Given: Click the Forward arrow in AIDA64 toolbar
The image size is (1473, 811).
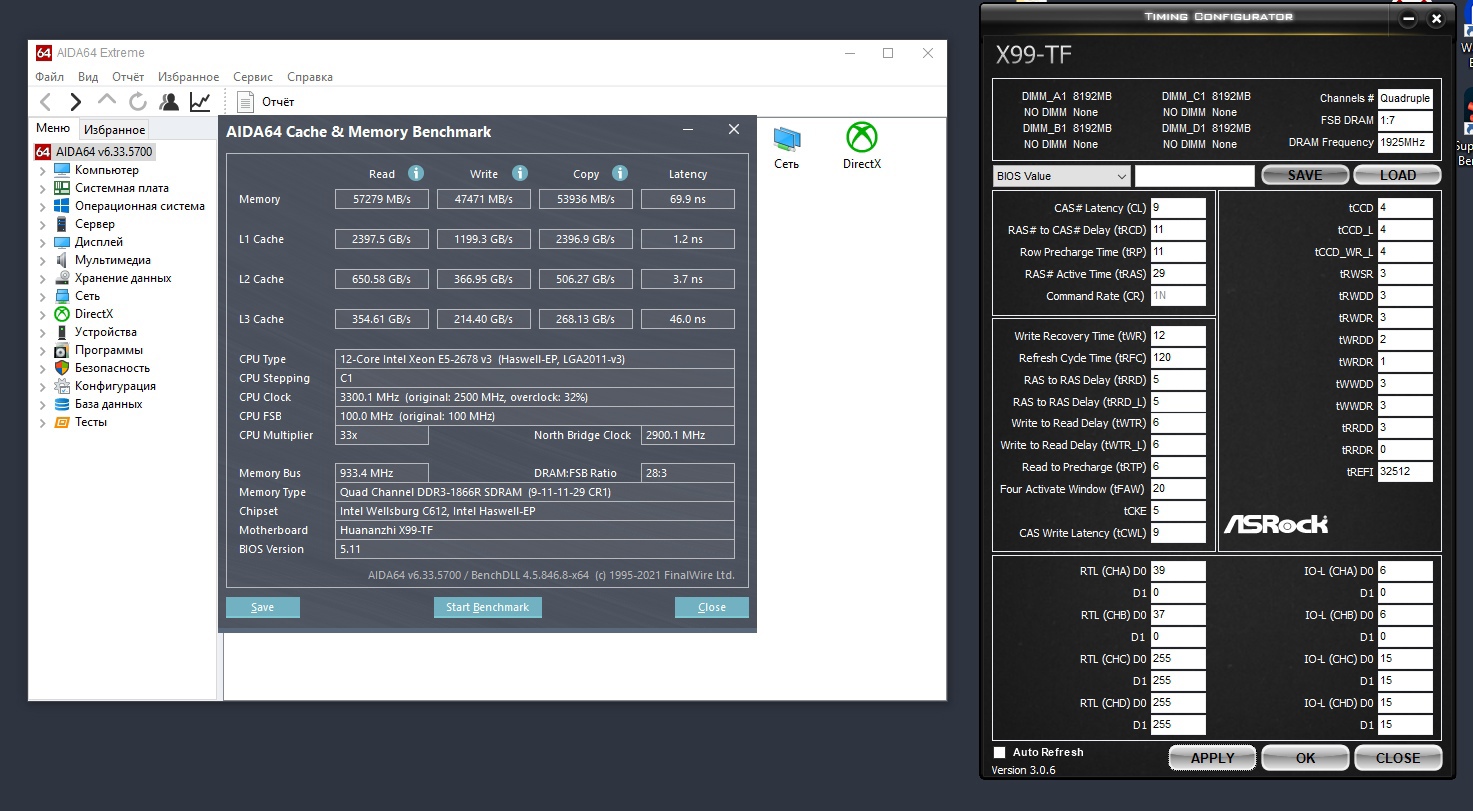Looking at the screenshot, I should click(76, 101).
